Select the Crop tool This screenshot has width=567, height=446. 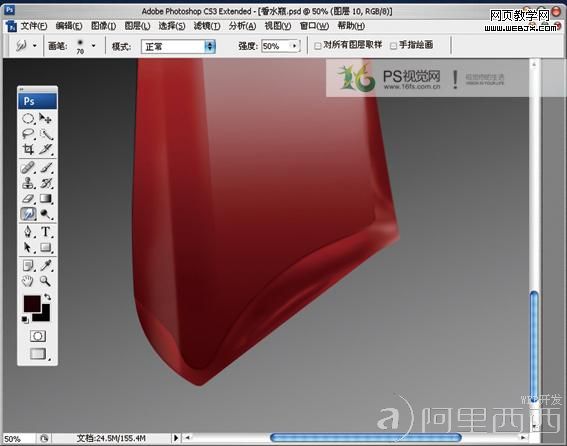(x=28, y=149)
